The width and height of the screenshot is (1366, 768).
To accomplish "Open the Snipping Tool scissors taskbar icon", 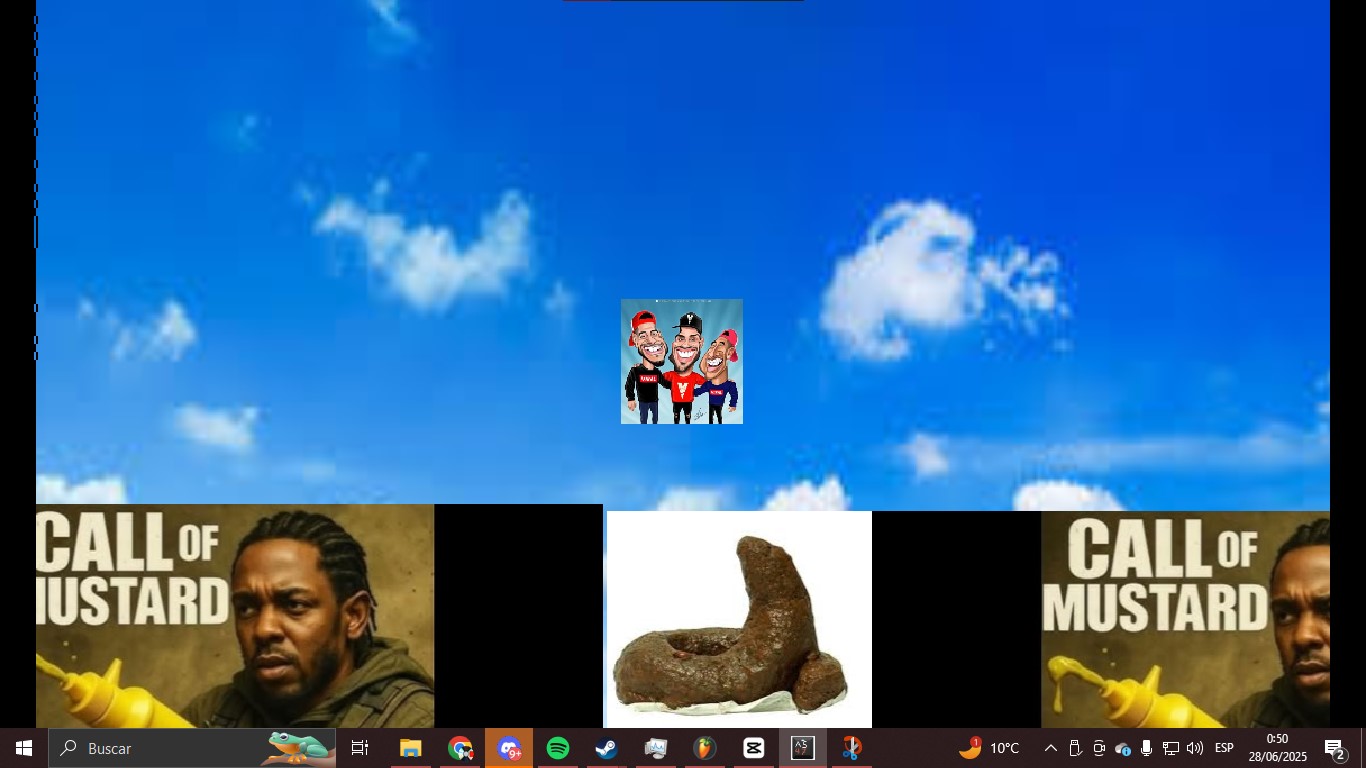I will [852, 748].
